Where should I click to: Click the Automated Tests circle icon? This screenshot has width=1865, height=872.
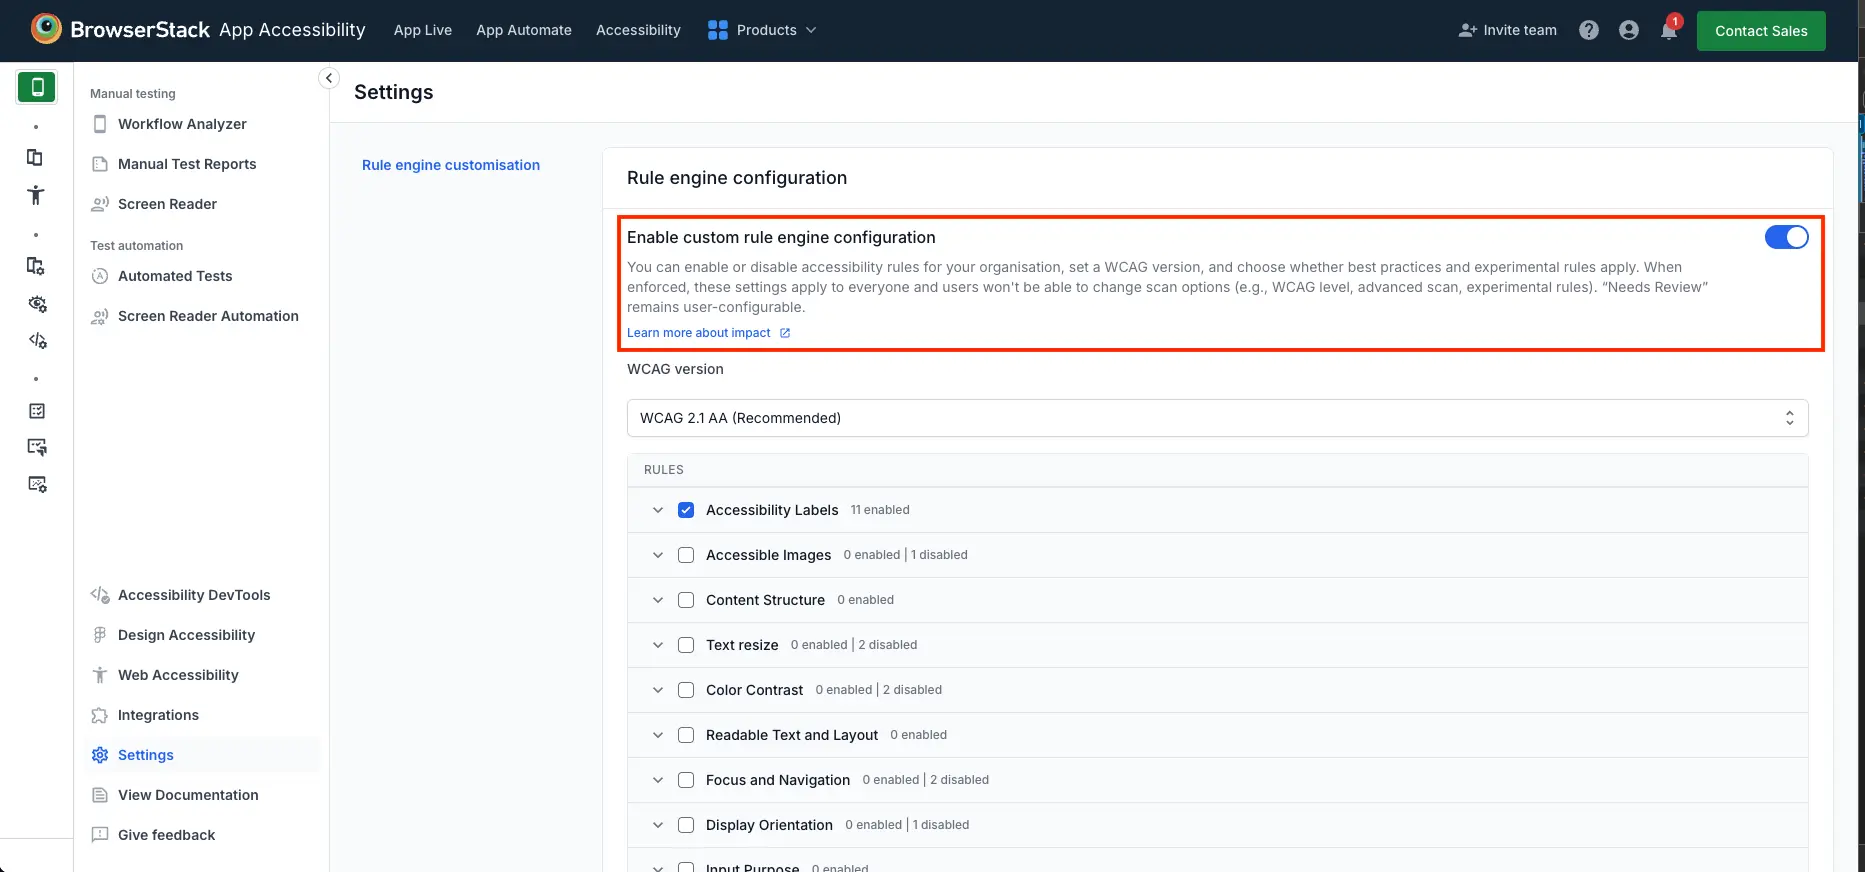pos(100,276)
